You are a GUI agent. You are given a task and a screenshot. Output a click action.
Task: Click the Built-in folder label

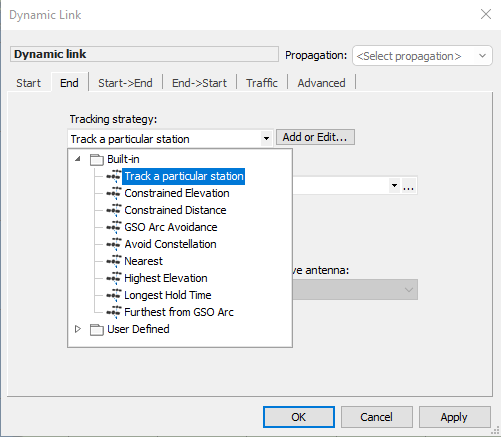pos(123,159)
